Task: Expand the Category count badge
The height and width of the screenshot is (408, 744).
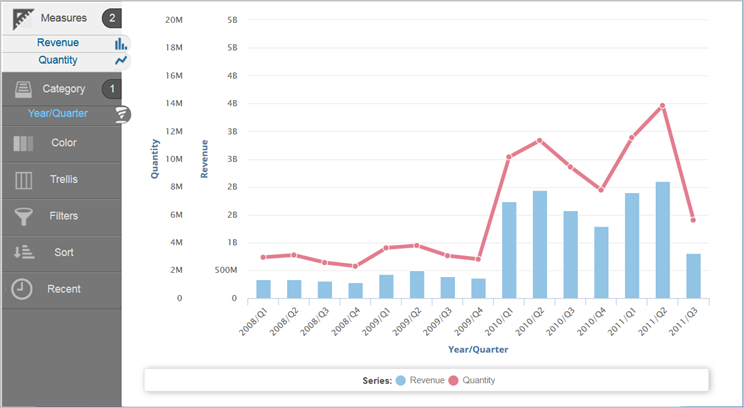Action: (x=112, y=89)
